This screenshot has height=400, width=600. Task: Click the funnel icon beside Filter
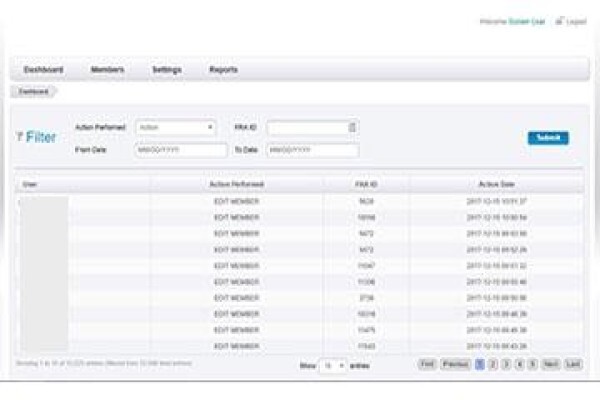point(20,137)
